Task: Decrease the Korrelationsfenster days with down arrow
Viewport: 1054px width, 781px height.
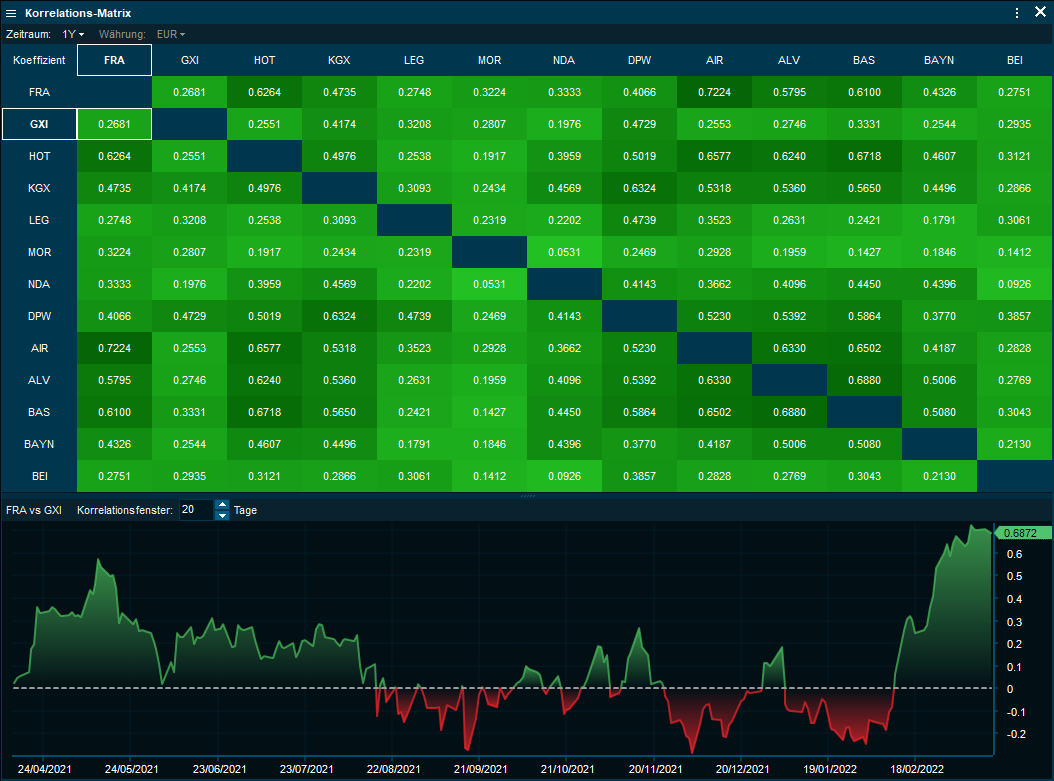Action: (x=222, y=516)
